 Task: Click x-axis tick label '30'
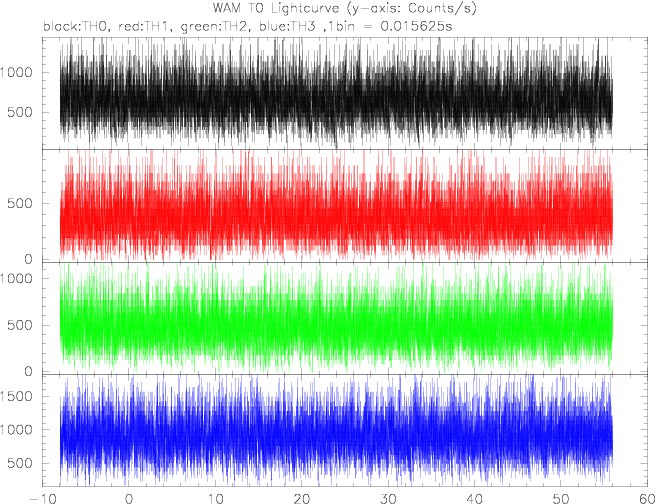[x=388, y=498]
